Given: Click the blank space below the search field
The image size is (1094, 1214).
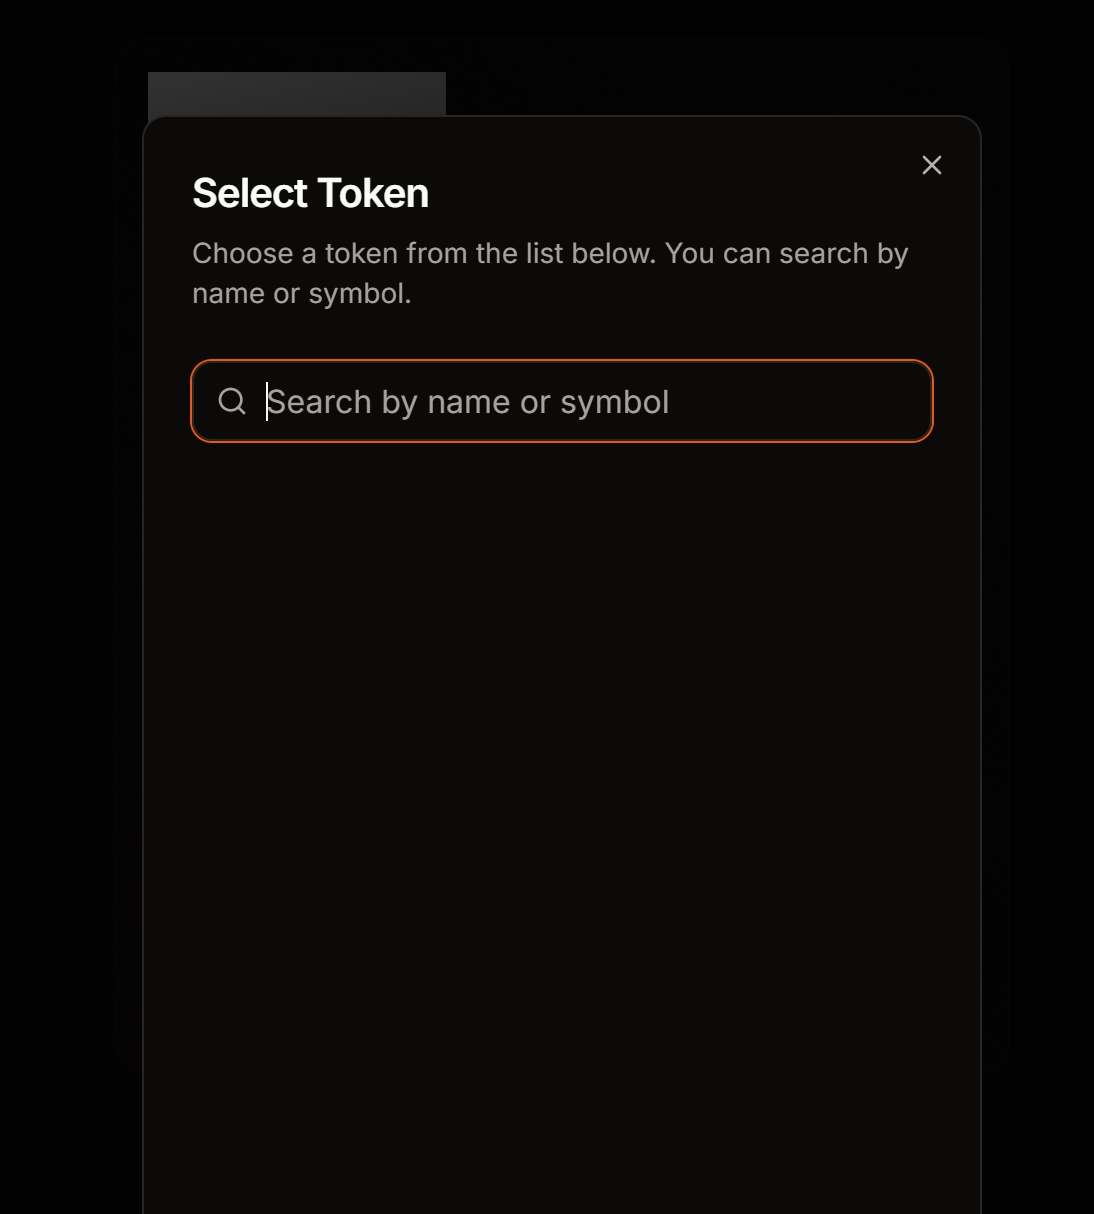Looking at the screenshot, I should 561,500.
